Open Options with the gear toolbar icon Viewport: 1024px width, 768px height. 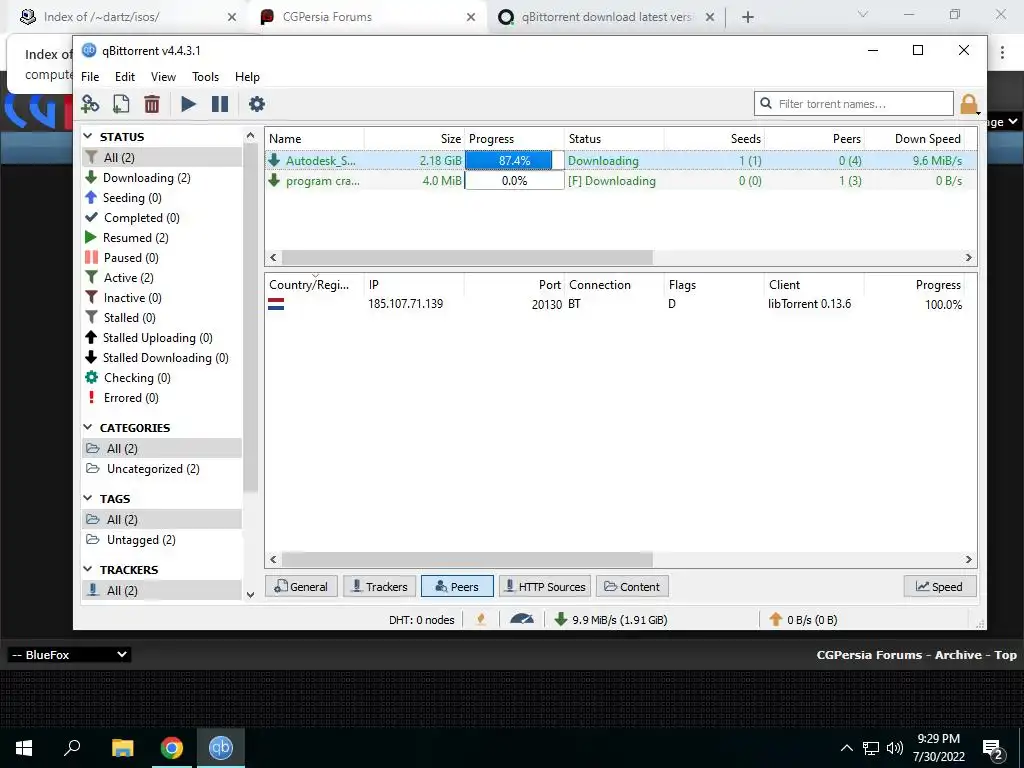(x=257, y=104)
